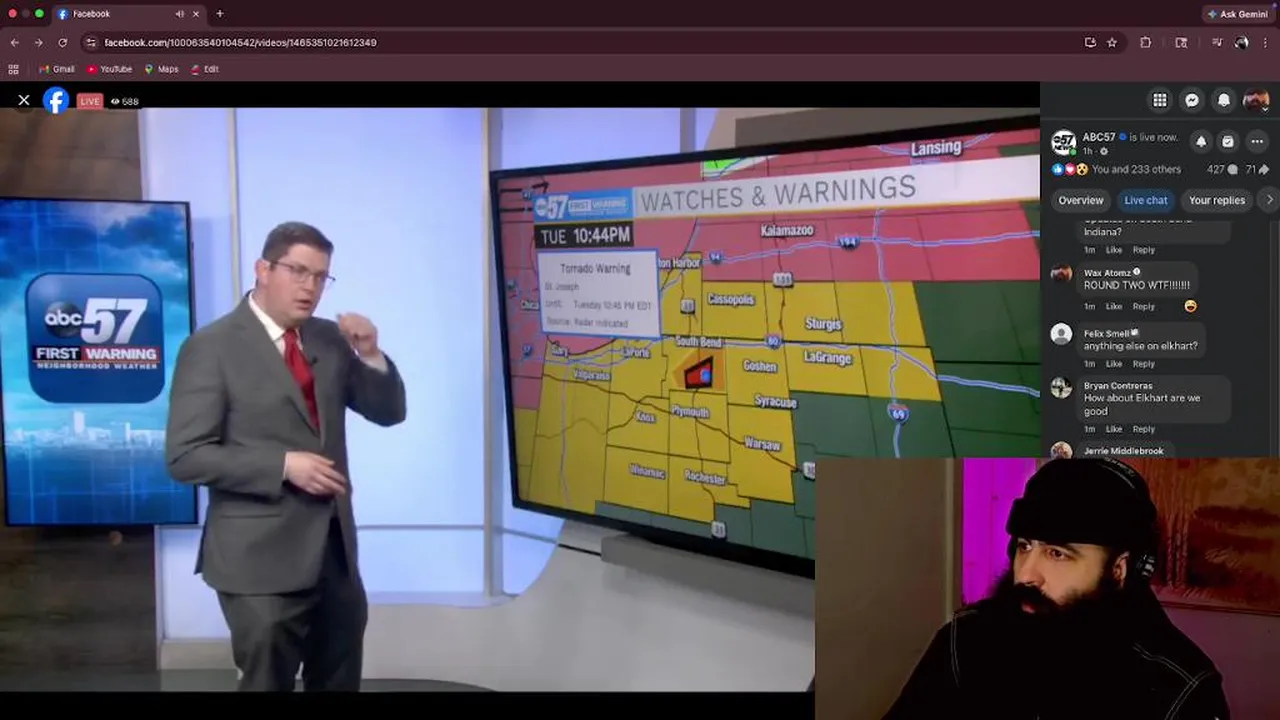View site information icon in address bar
The image size is (1280, 720).
91,43
